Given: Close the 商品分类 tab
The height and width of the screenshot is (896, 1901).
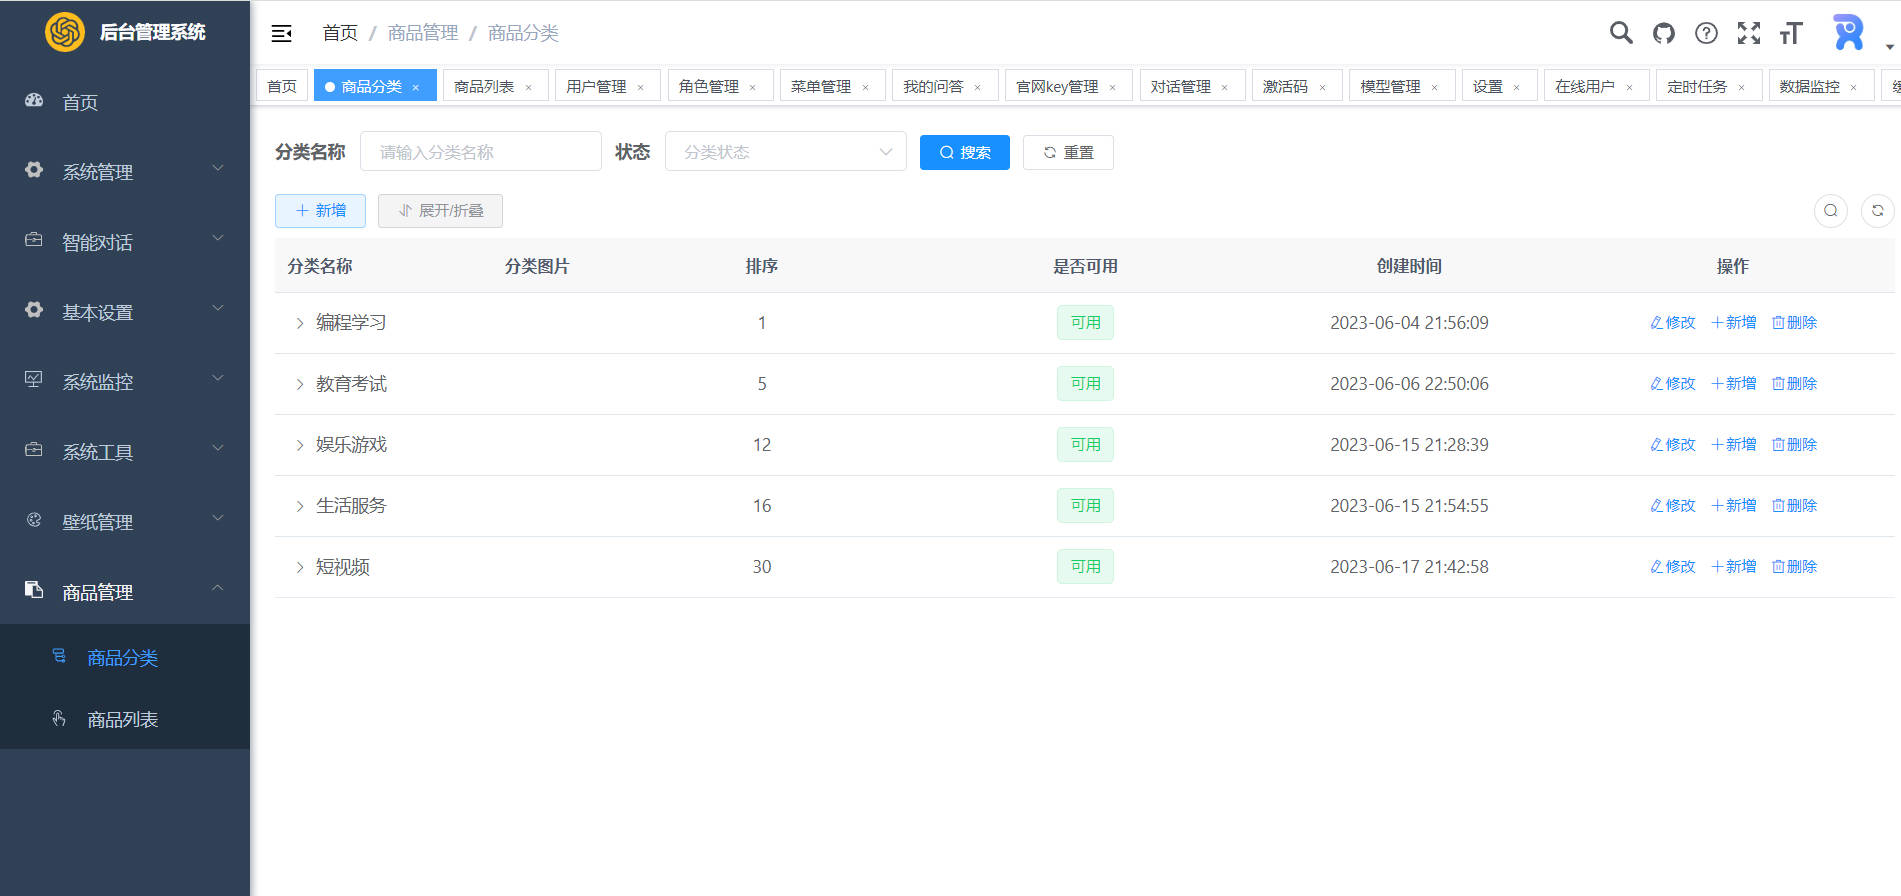Looking at the screenshot, I should [x=416, y=88].
